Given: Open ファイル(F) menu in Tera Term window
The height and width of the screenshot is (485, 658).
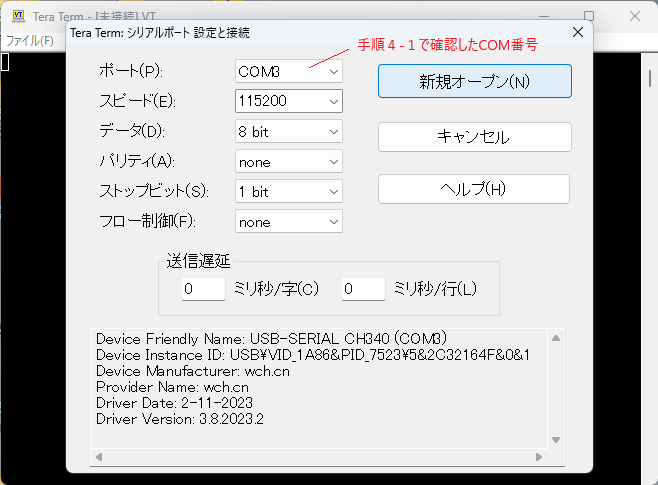Looking at the screenshot, I should 30,41.
